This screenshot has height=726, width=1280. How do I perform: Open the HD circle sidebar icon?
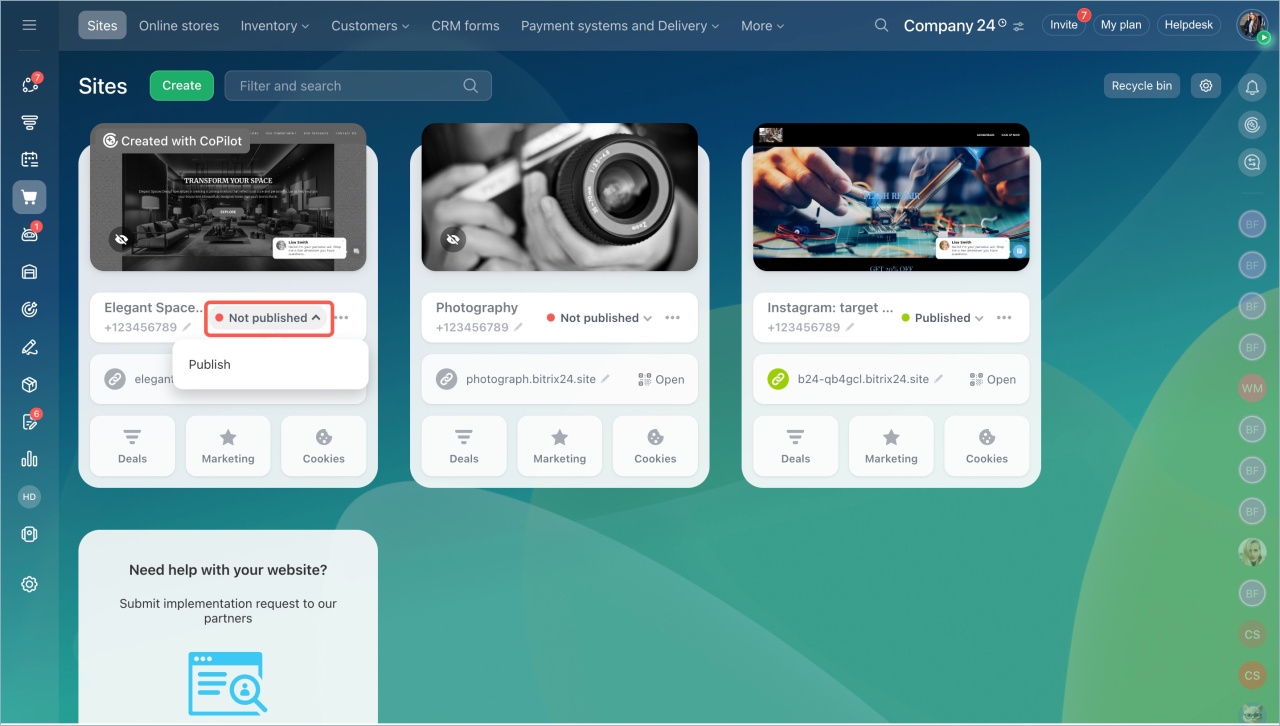pyautogui.click(x=30, y=497)
